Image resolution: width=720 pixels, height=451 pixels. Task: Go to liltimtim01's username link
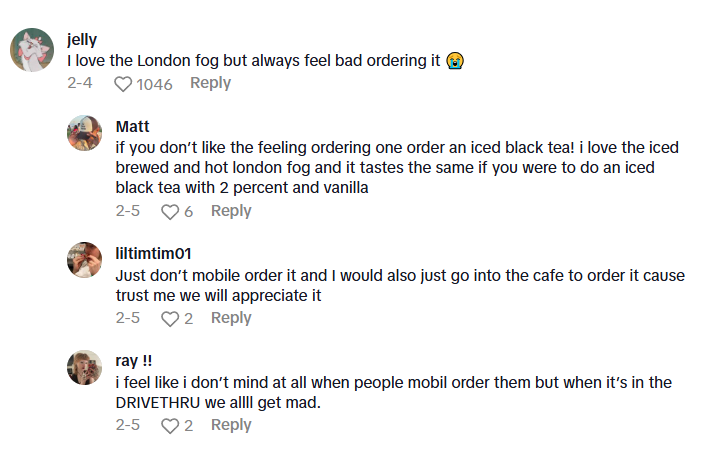(x=155, y=252)
